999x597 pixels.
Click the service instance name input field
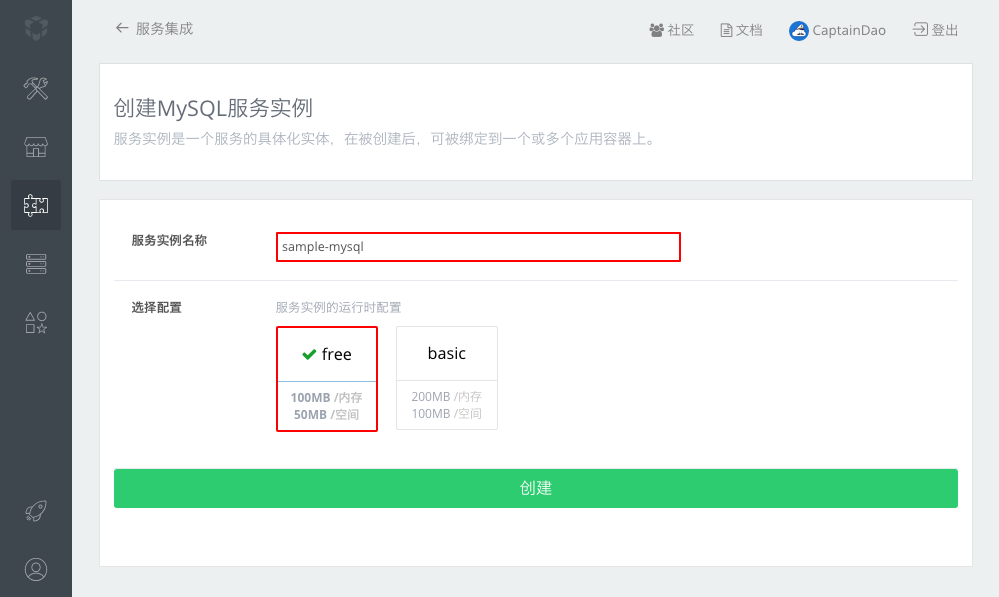click(478, 247)
